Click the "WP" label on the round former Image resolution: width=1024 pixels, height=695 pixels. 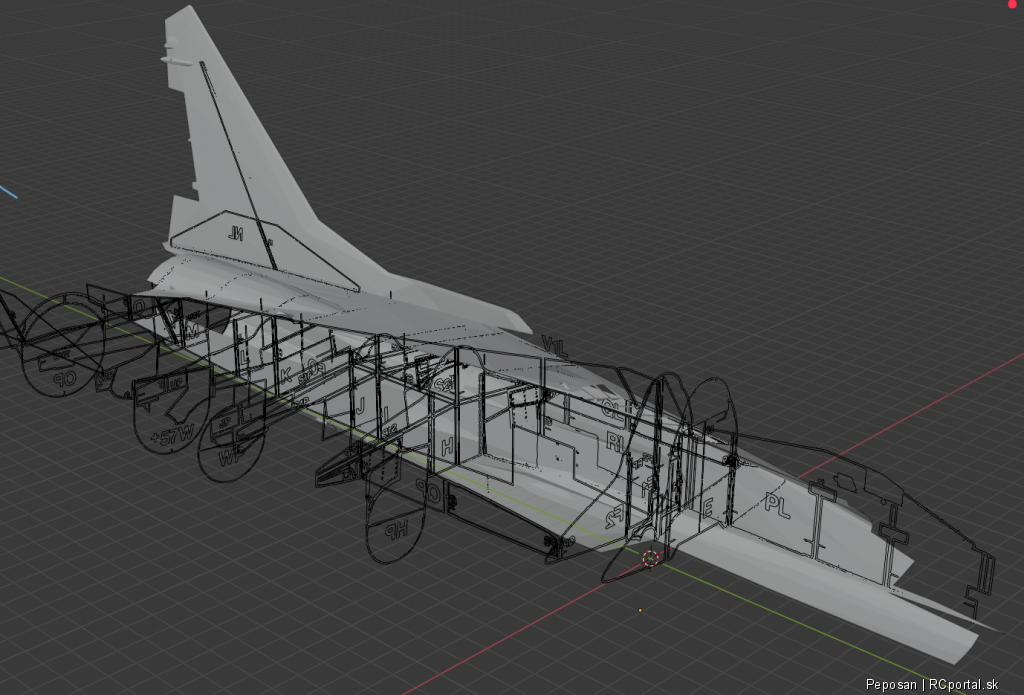tap(229, 456)
